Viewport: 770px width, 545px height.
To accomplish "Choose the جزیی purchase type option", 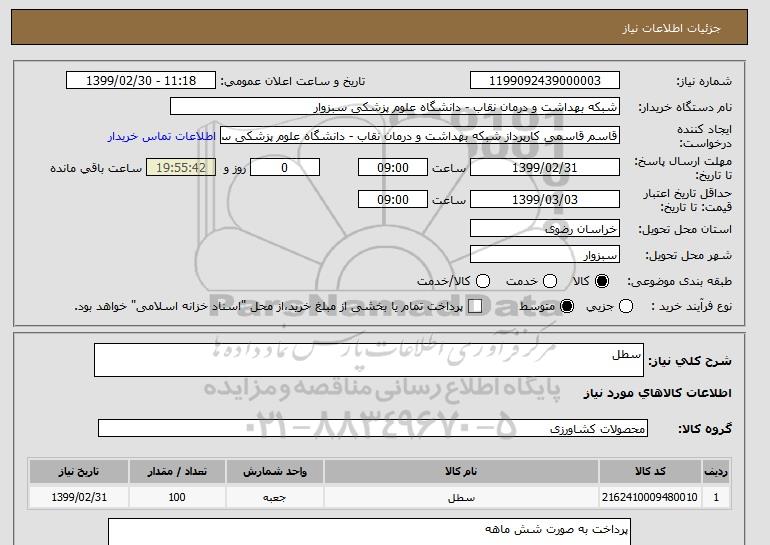I will point(626,306).
